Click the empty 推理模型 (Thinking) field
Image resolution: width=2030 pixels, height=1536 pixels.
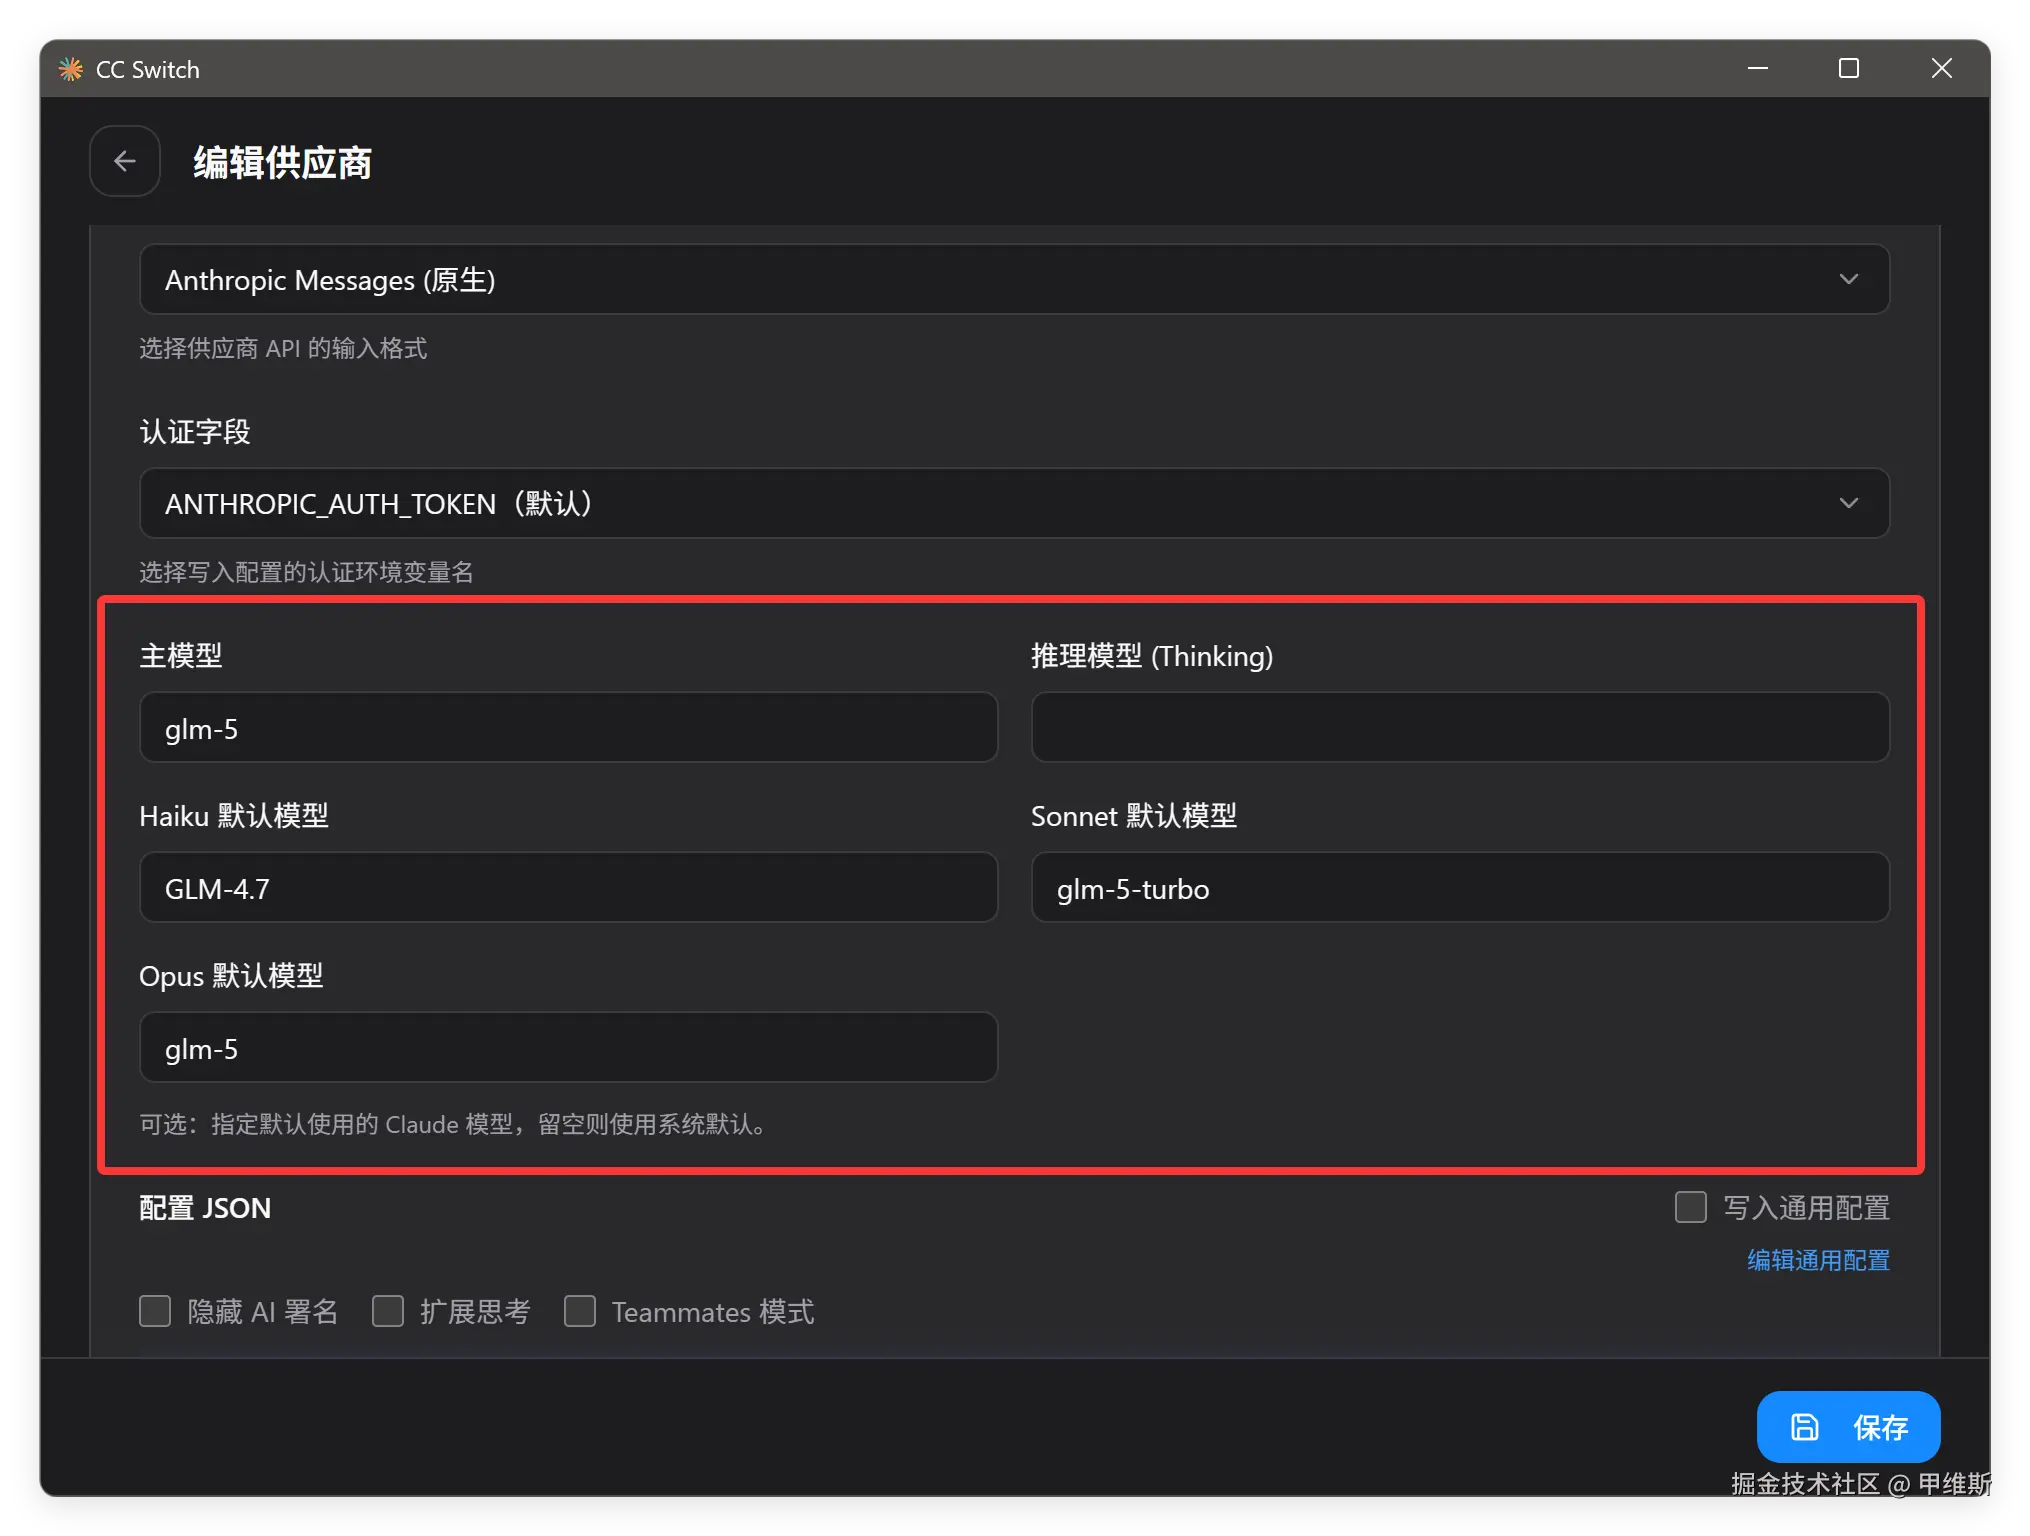point(1460,728)
